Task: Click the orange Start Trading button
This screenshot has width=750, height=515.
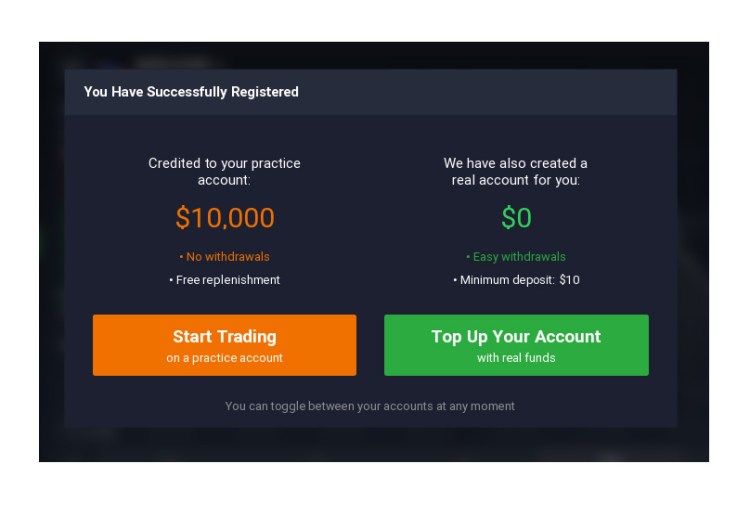Action: [224, 338]
